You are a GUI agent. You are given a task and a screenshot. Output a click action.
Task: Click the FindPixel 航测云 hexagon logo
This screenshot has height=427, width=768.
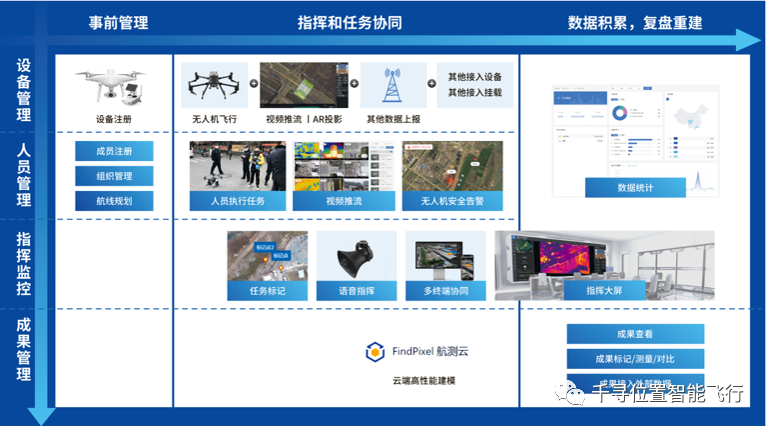click(x=374, y=351)
